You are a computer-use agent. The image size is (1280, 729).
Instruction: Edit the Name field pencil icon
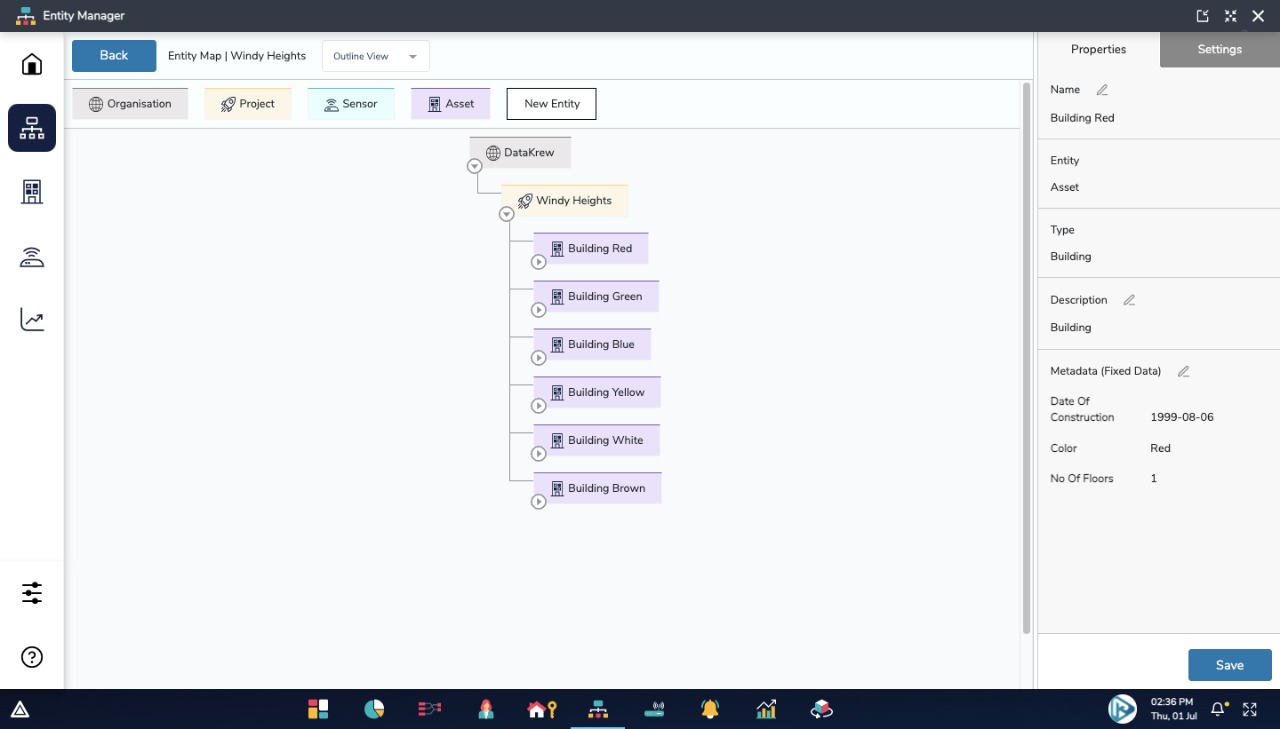point(1102,90)
